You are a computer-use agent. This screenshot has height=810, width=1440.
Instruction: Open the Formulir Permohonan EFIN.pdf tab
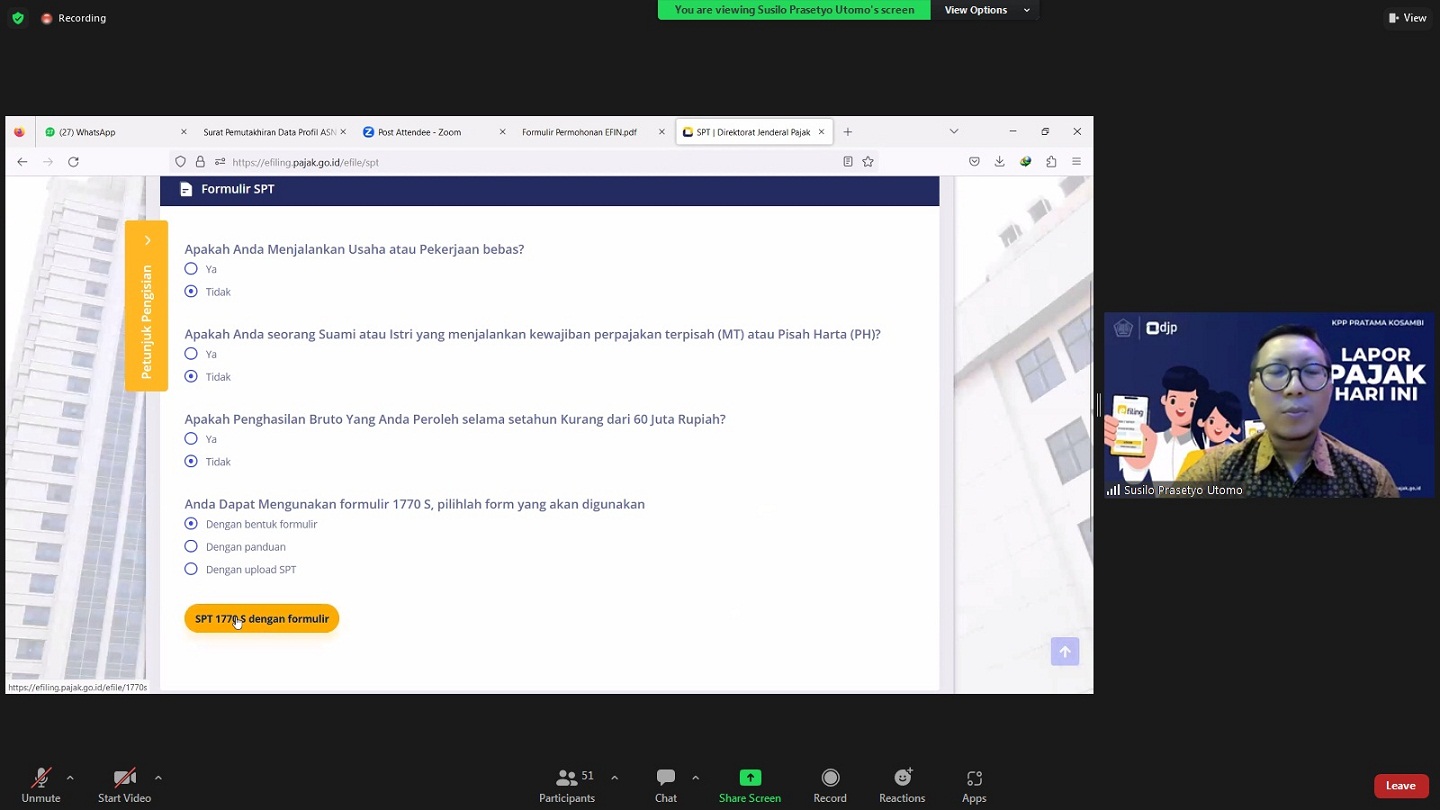tap(579, 132)
